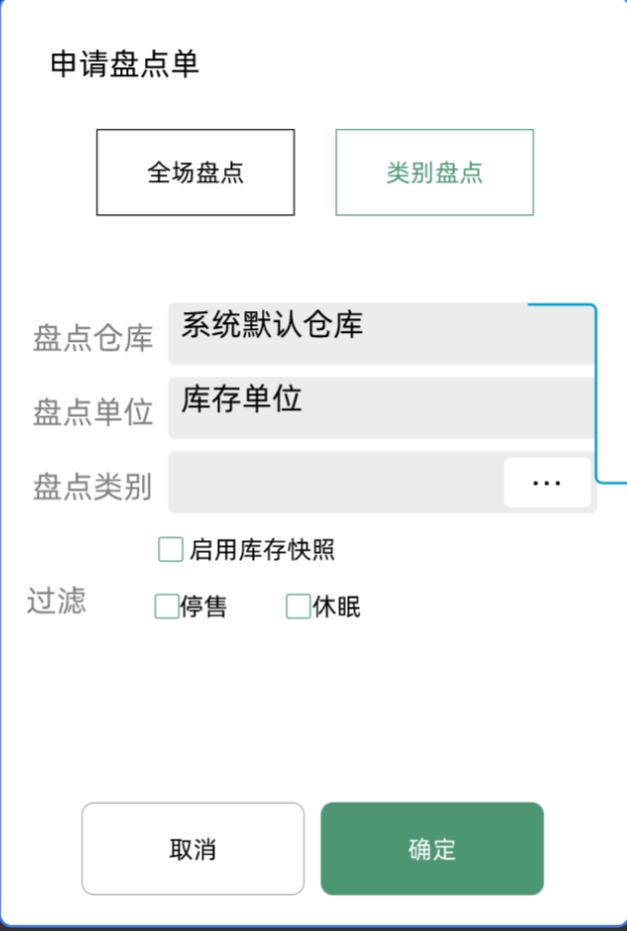
Task: Click the 停售 label text
Action: (x=204, y=607)
